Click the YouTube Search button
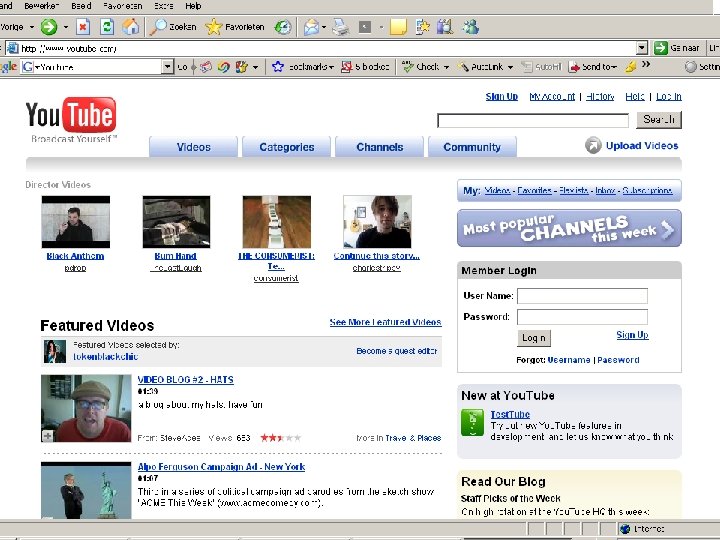 (659, 120)
